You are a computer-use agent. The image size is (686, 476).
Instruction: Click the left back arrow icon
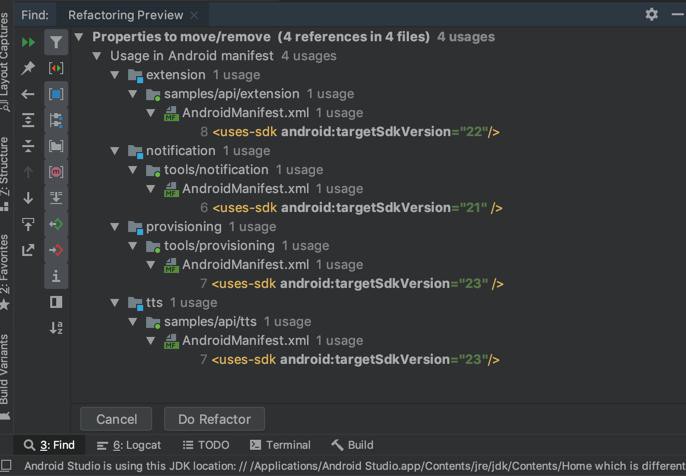(x=28, y=94)
